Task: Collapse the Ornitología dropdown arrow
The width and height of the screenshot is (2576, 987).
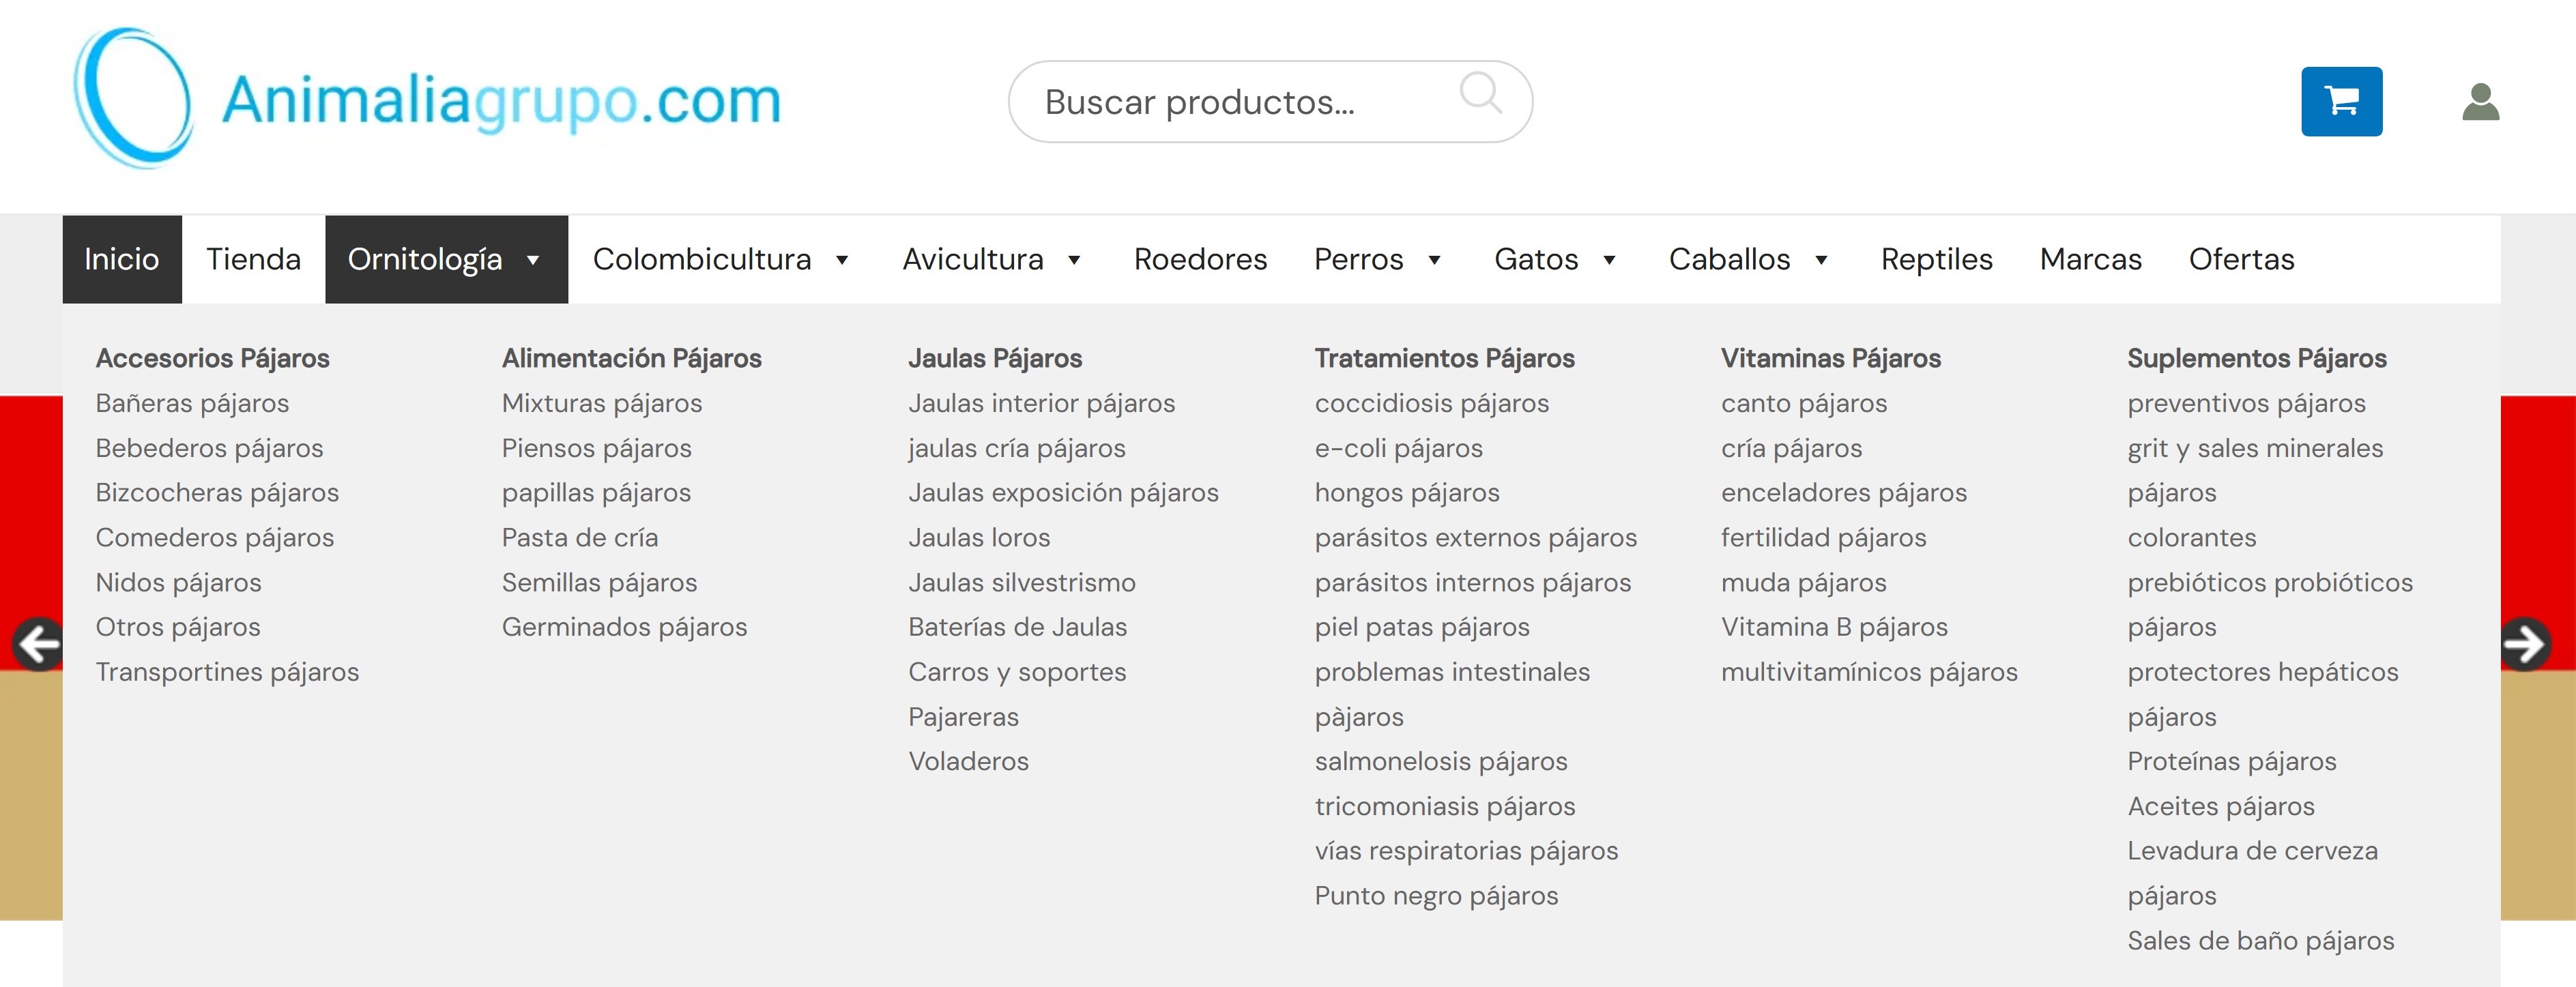Action: 533,260
